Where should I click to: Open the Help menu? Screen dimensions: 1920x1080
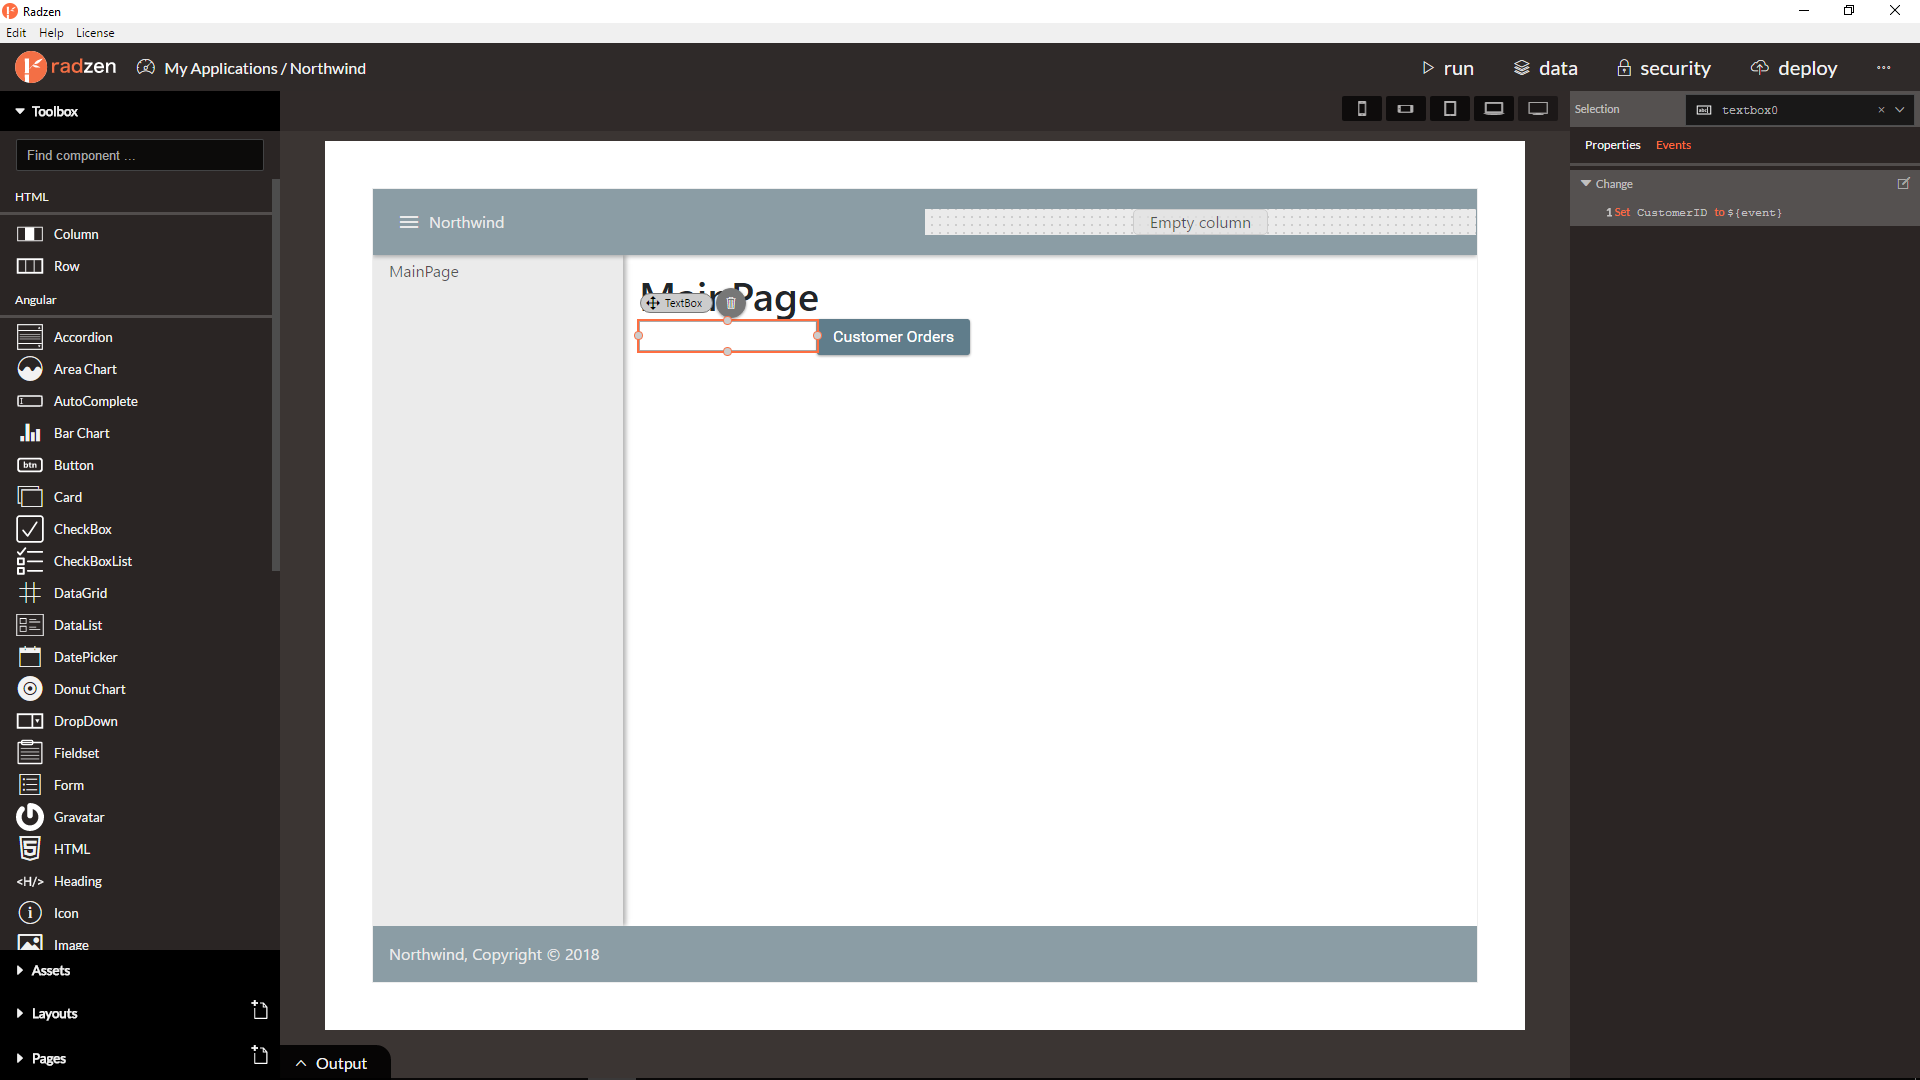tap(51, 32)
